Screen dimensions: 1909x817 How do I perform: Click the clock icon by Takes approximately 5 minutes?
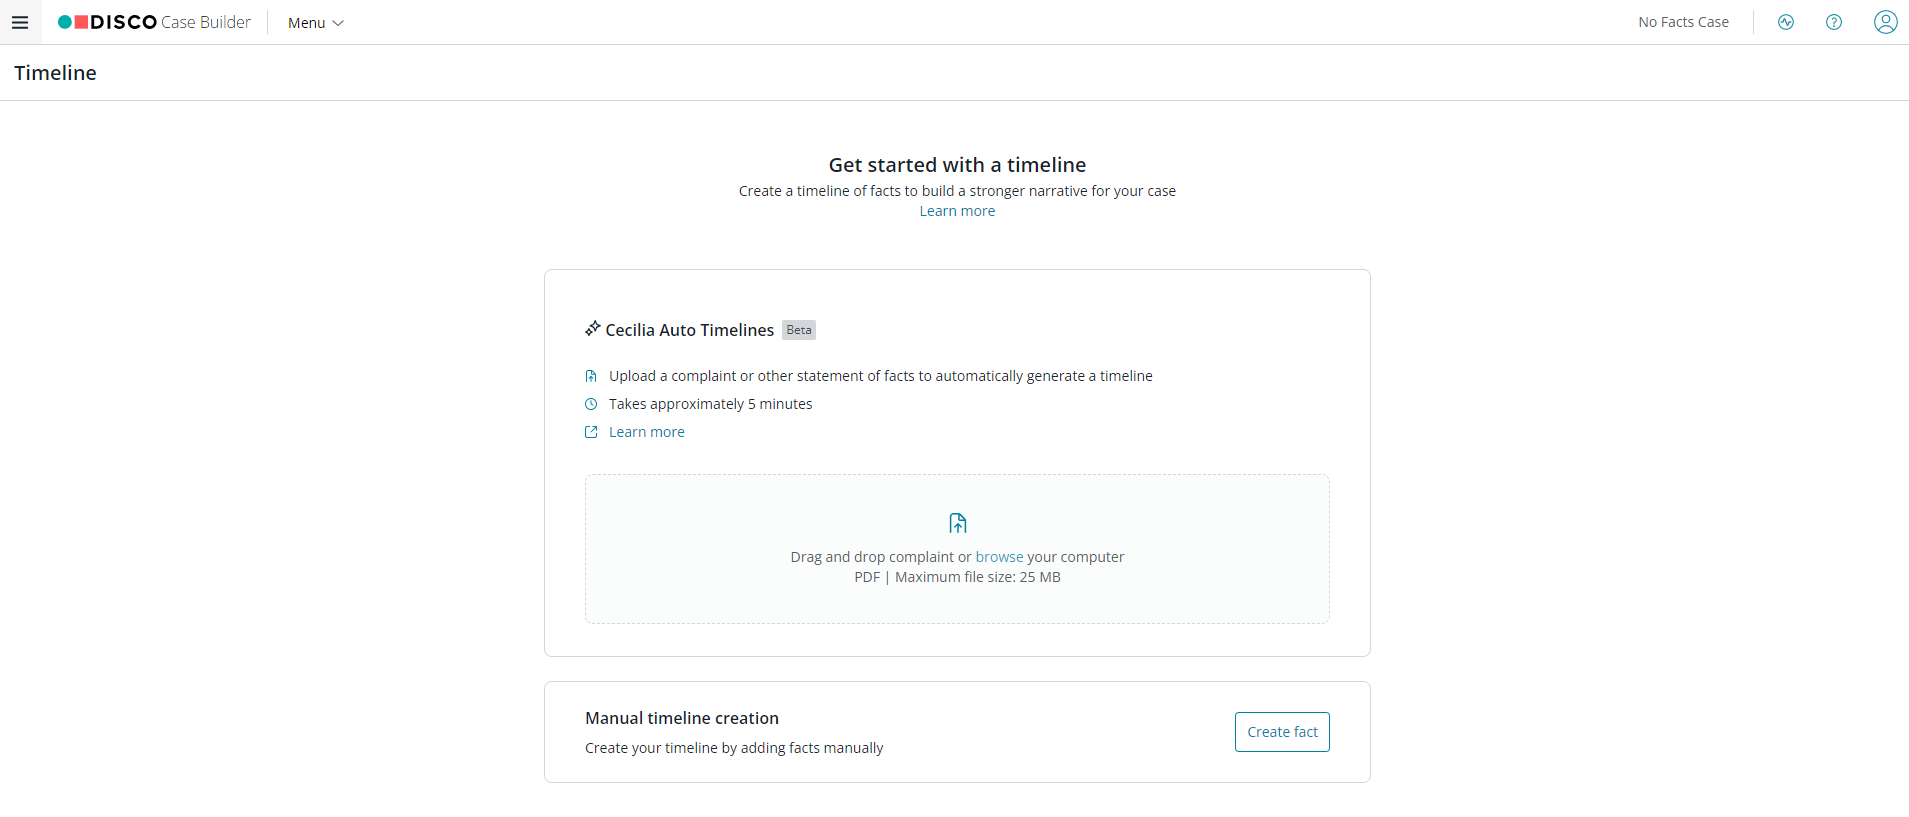[x=591, y=404]
